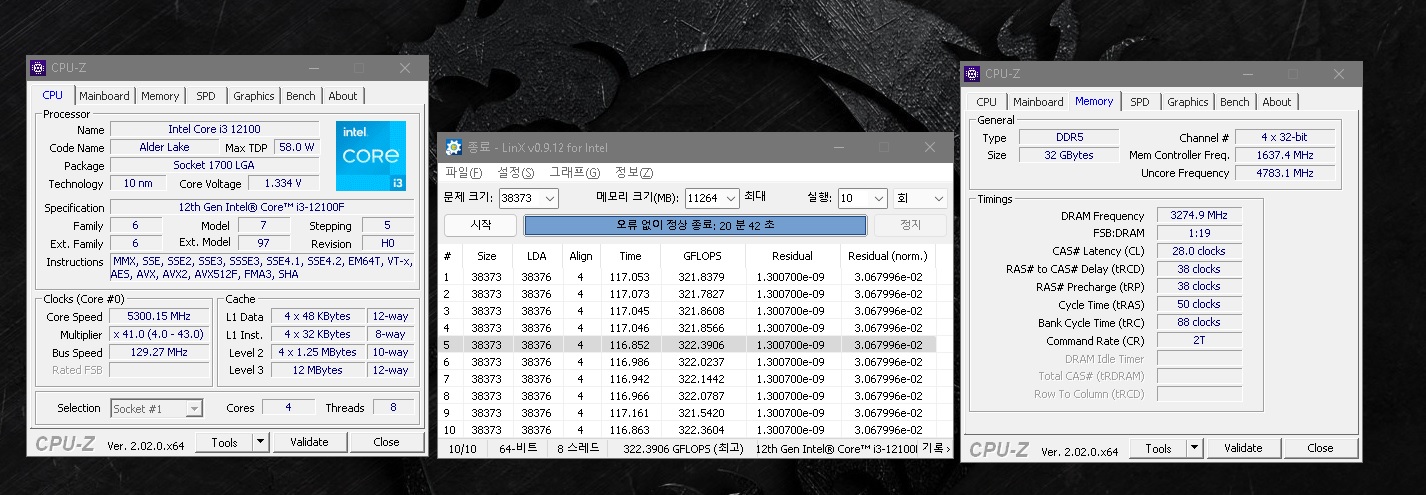Click the Multiplier value x 41.0

(159, 334)
